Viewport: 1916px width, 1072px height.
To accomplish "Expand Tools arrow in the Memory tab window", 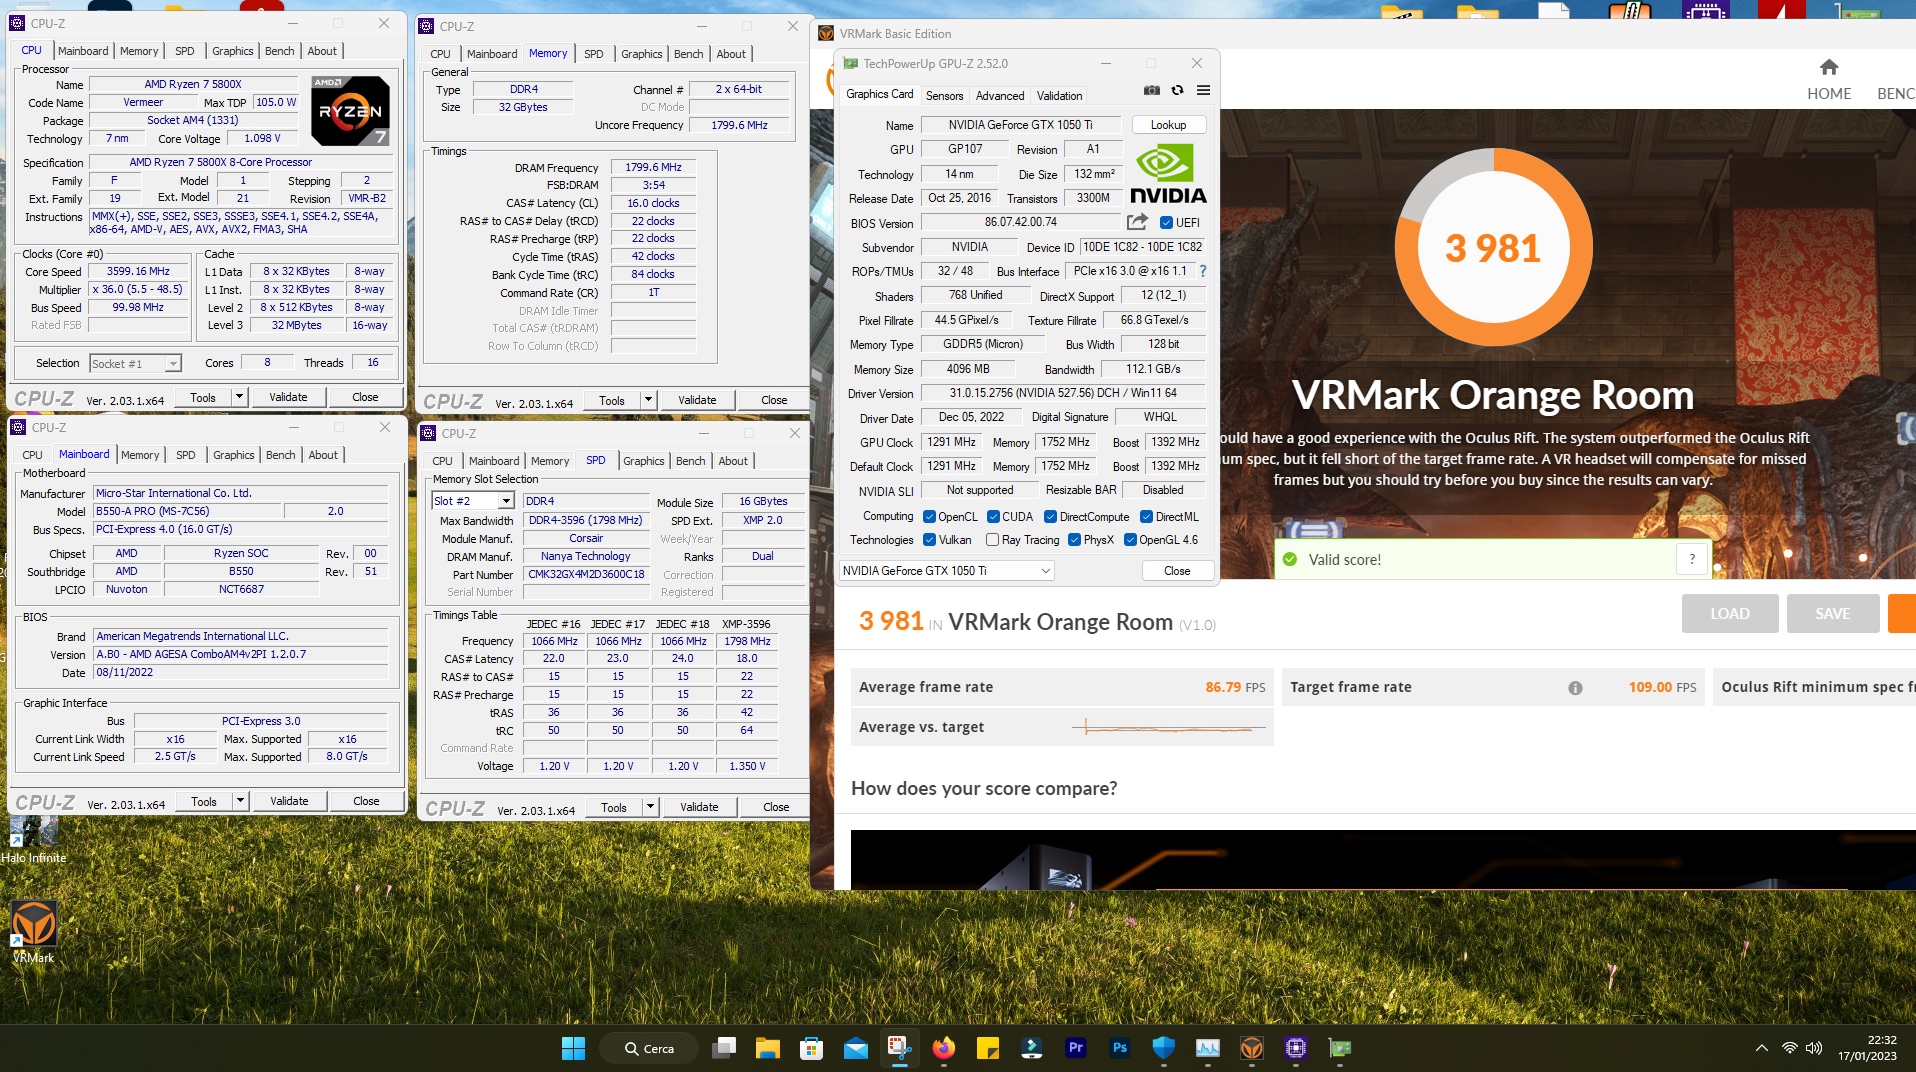I will (x=648, y=400).
